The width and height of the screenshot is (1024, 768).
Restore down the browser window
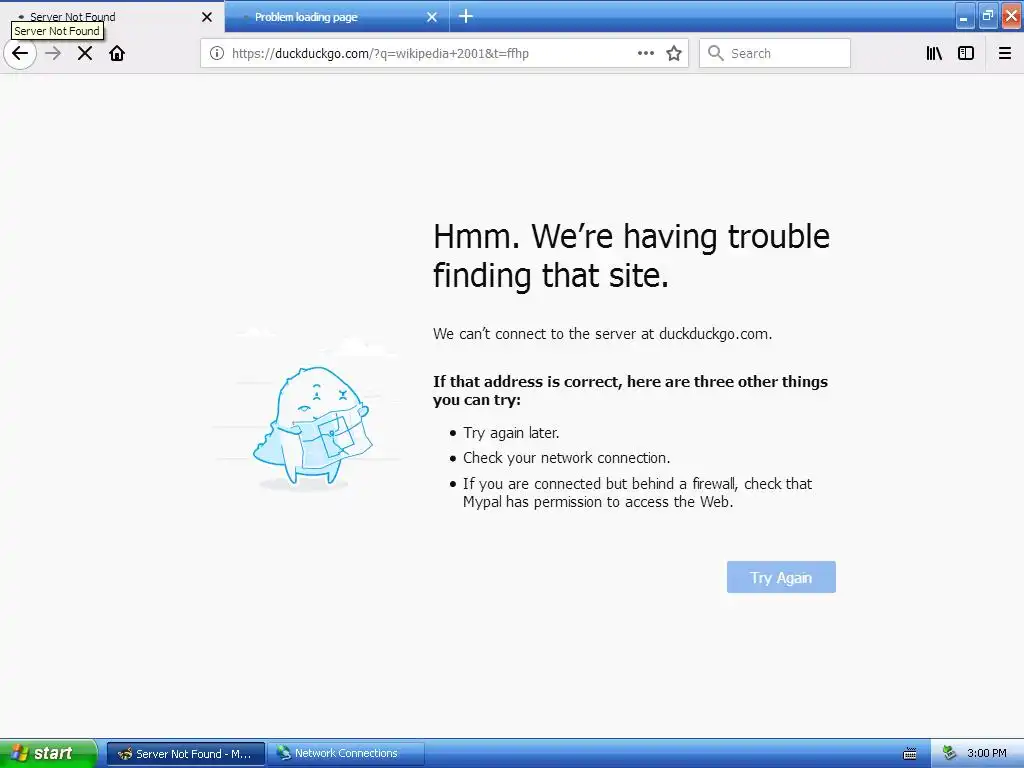988,16
